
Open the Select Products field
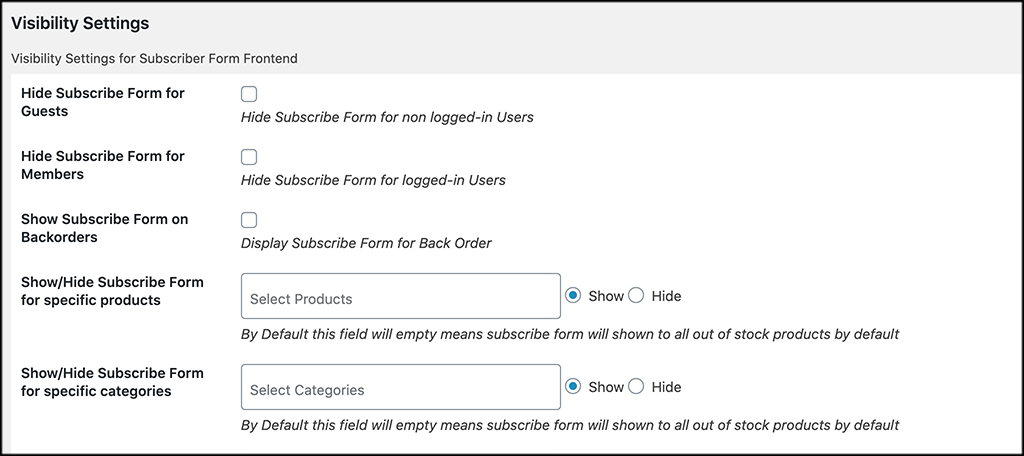click(401, 296)
